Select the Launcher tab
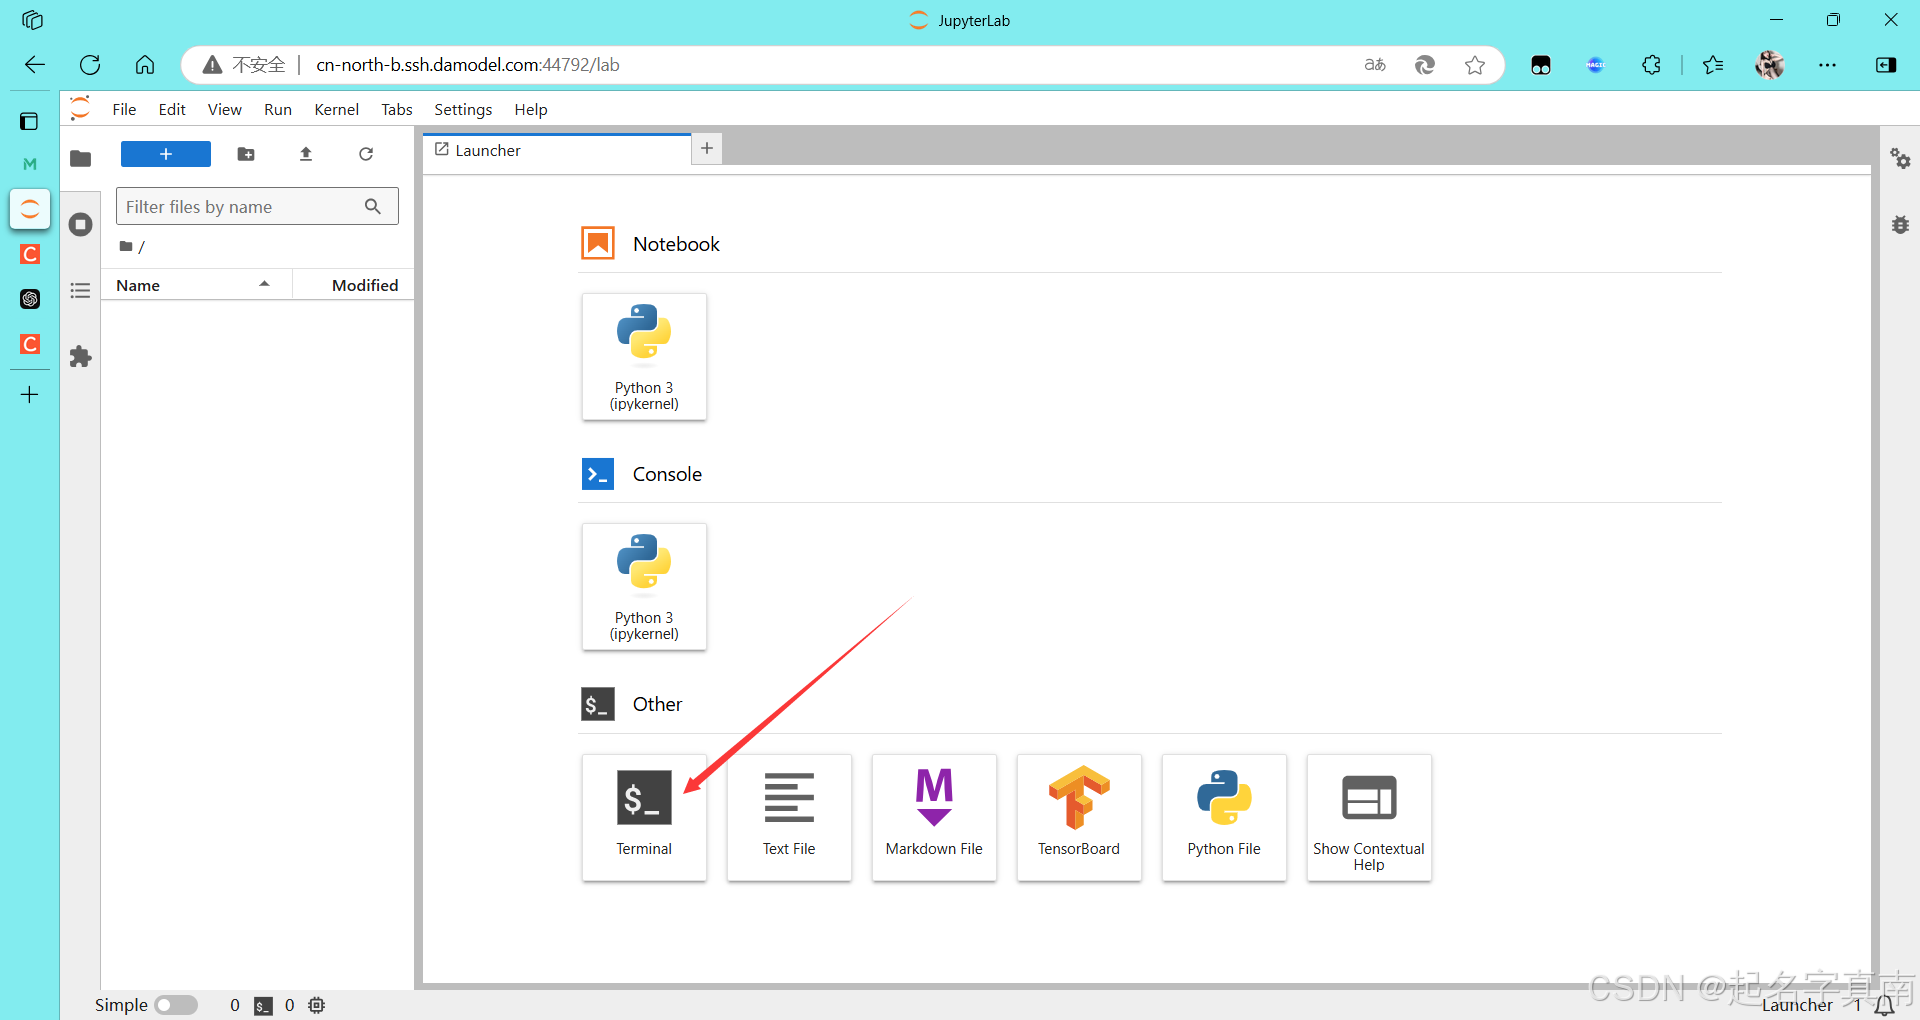The width and height of the screenshot is (1920, 1020). pos(557,150)
